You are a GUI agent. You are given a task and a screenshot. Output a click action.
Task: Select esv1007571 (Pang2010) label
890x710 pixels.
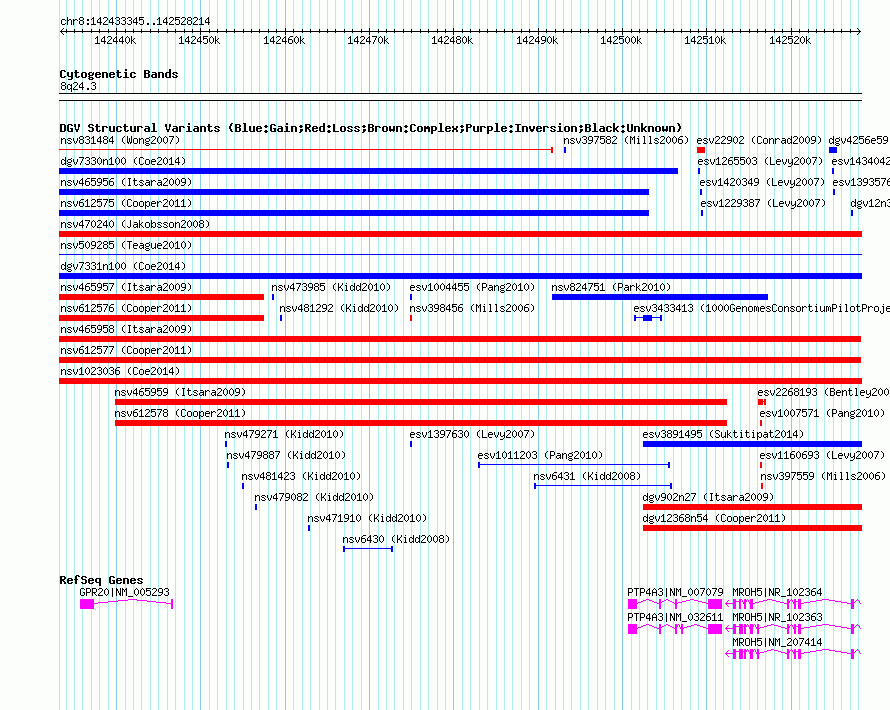pos(822,413)
